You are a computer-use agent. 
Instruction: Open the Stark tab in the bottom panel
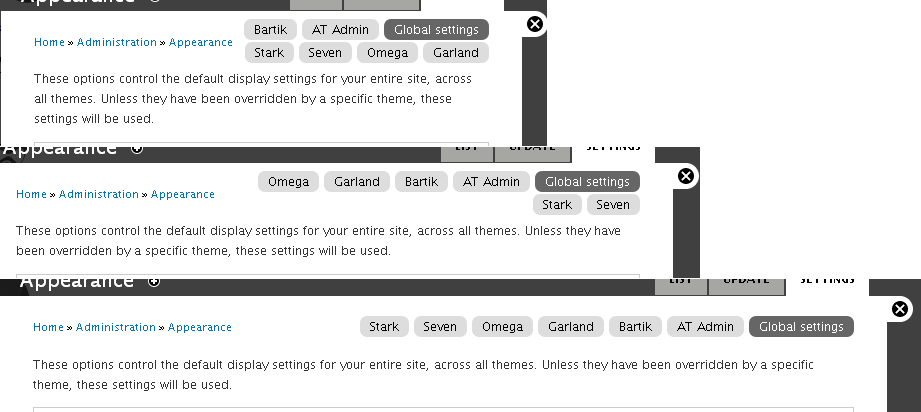point(384,327)
